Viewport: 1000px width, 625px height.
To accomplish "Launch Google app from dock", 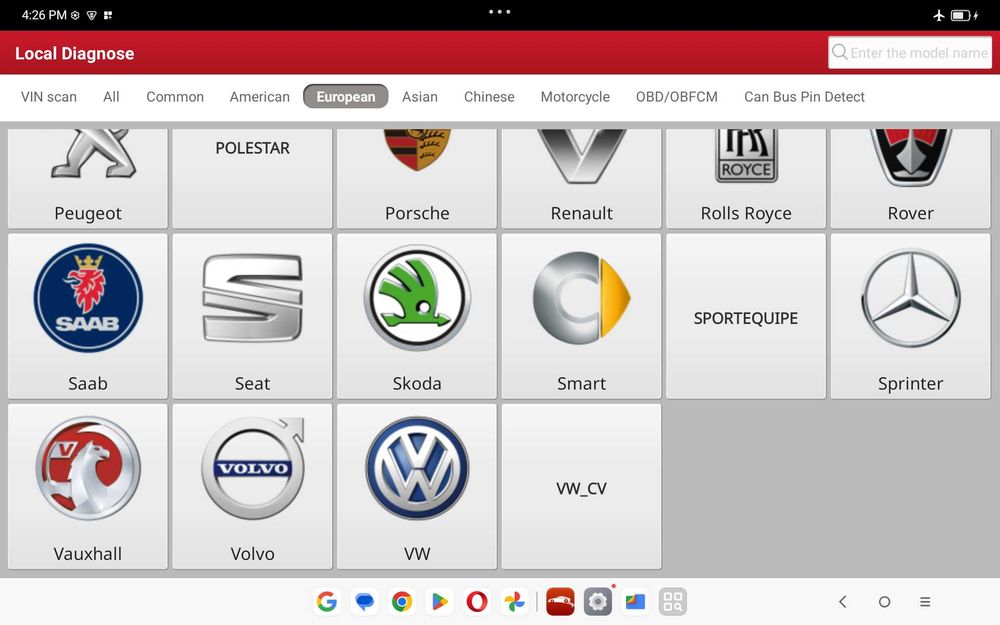I will pyautogui.click(x=327, y=601).
